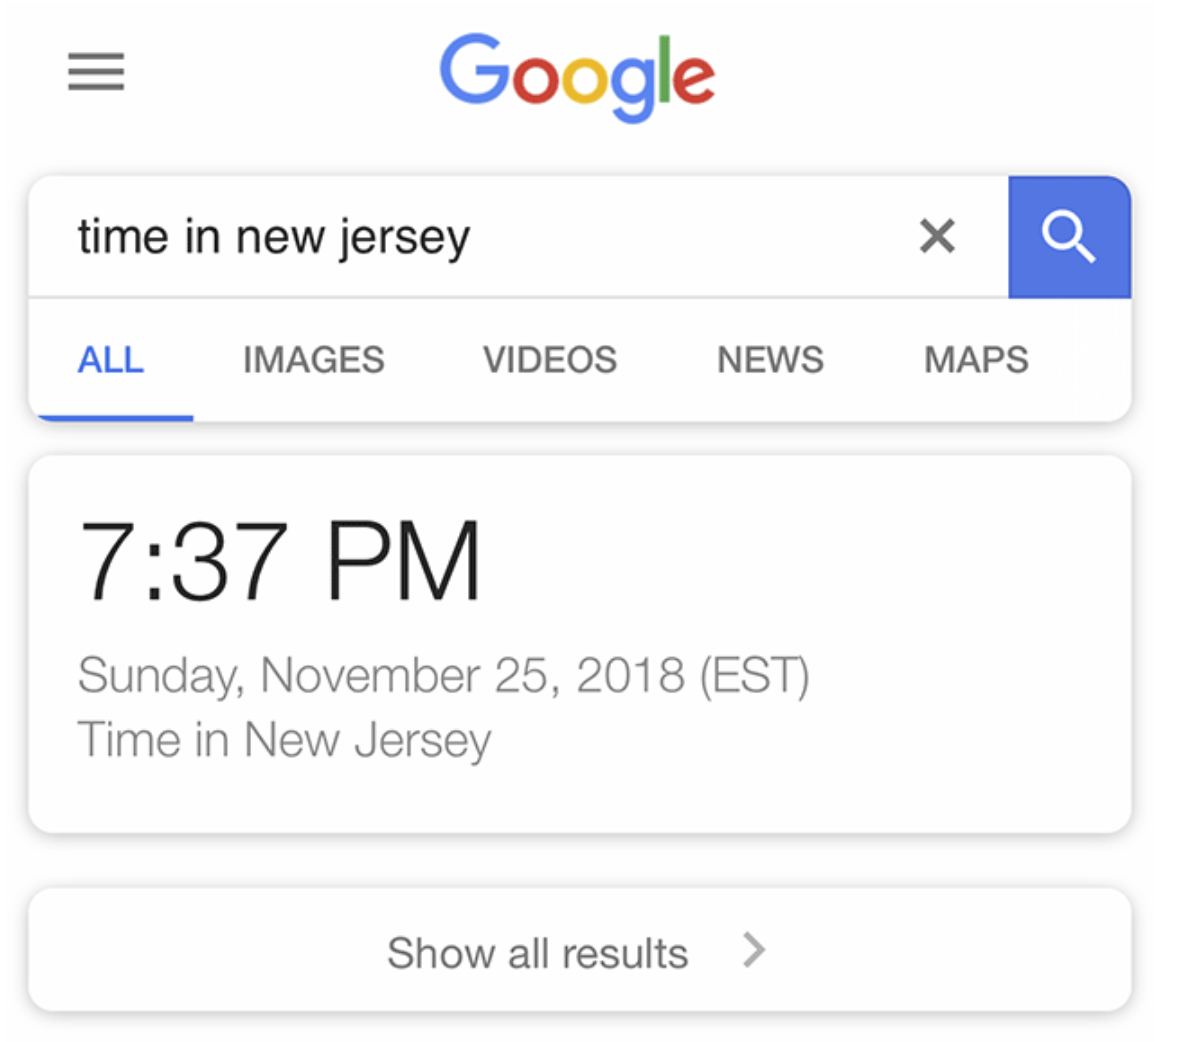Switch to the Images tab
The height and width of the screenshot is (1042, 1180).
[x=314, y=360]
